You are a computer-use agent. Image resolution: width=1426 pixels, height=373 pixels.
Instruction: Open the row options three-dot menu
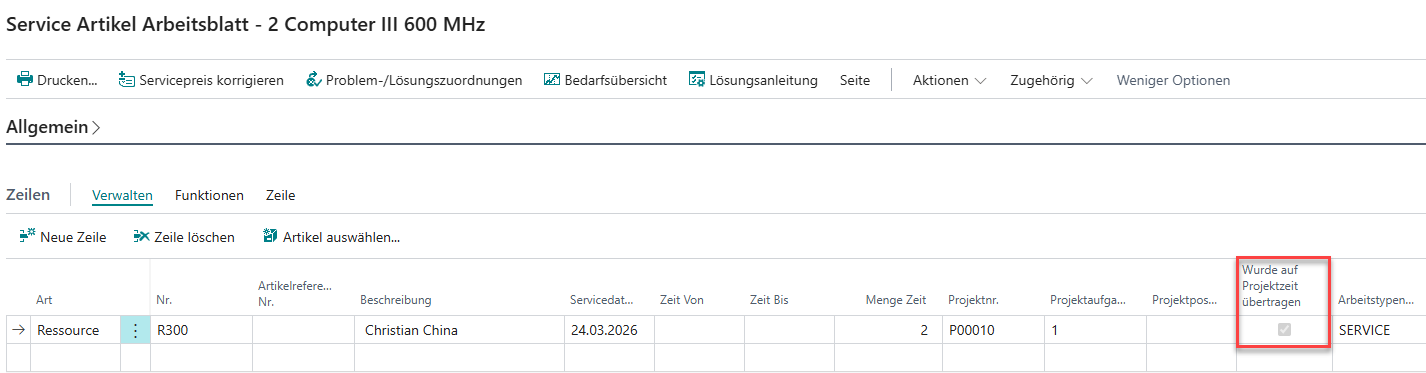point(136,330)
